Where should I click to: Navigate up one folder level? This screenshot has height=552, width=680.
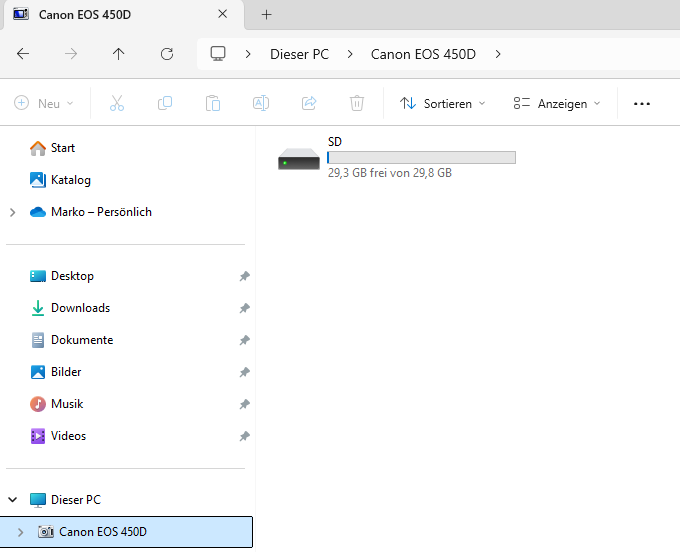[118, 54]
